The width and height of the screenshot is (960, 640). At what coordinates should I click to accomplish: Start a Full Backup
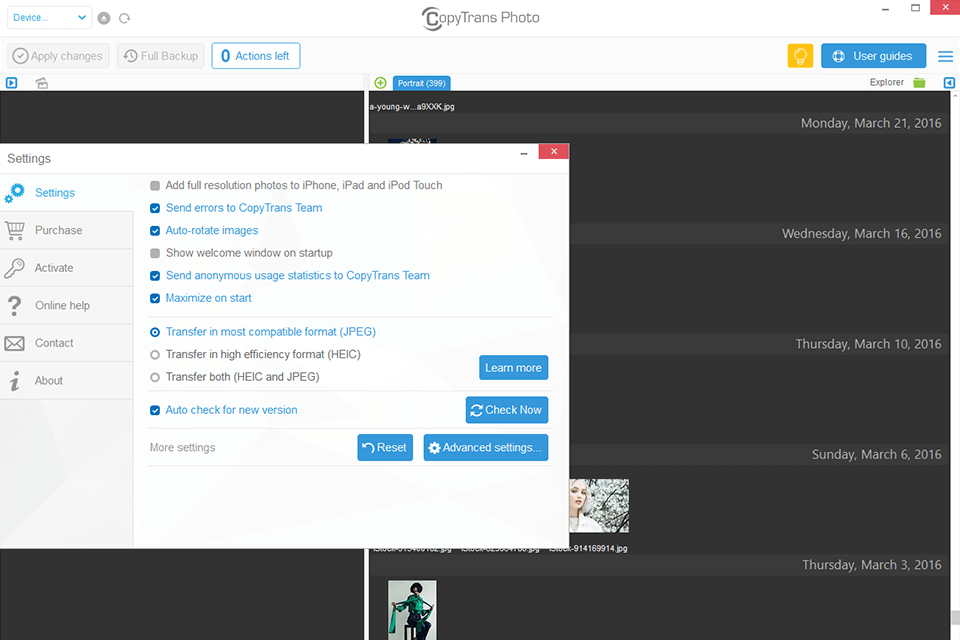160,56
